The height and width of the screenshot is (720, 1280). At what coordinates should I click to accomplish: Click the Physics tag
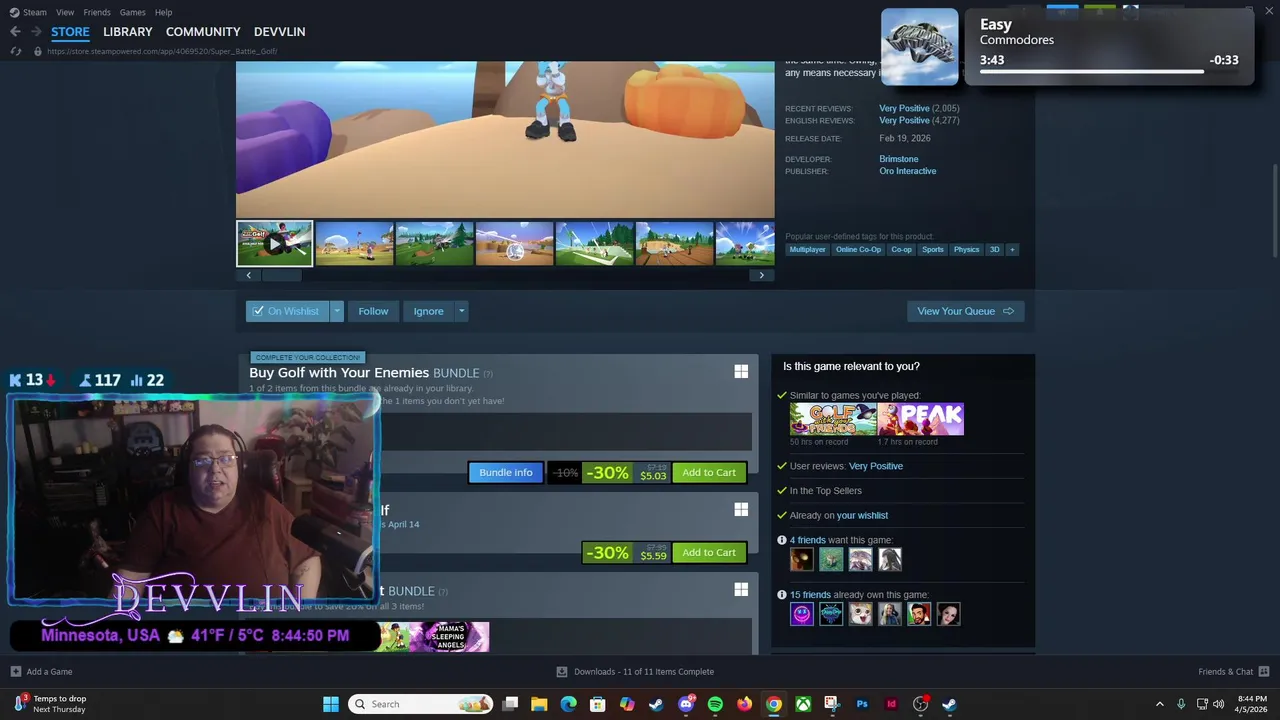(x=966, y=249)
